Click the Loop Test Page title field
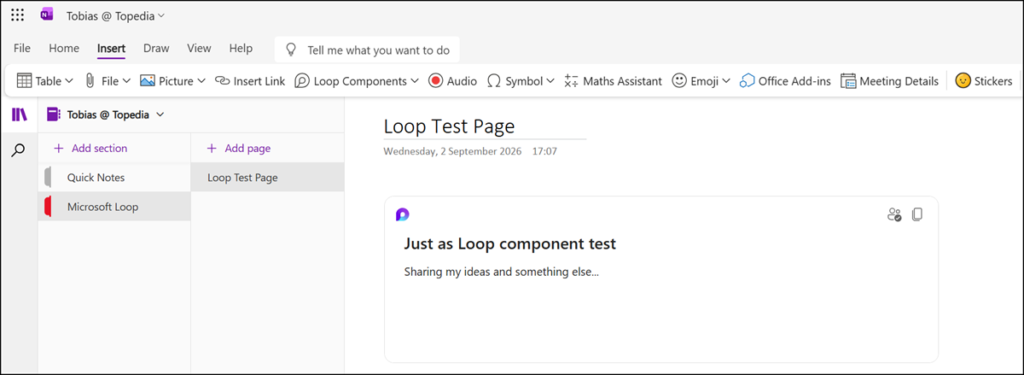1024x375 pixels. coord(485,126)
